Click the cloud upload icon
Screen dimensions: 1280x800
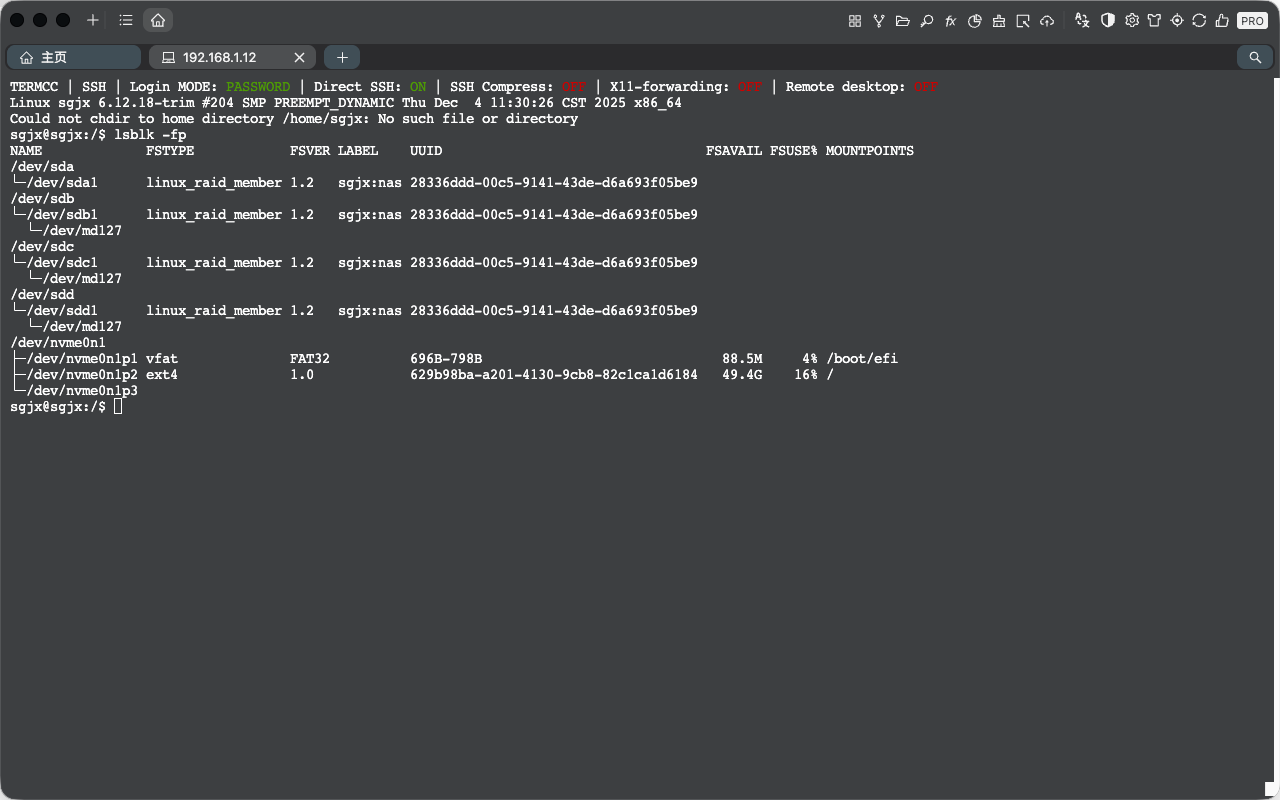click(x=1046, y=20)
